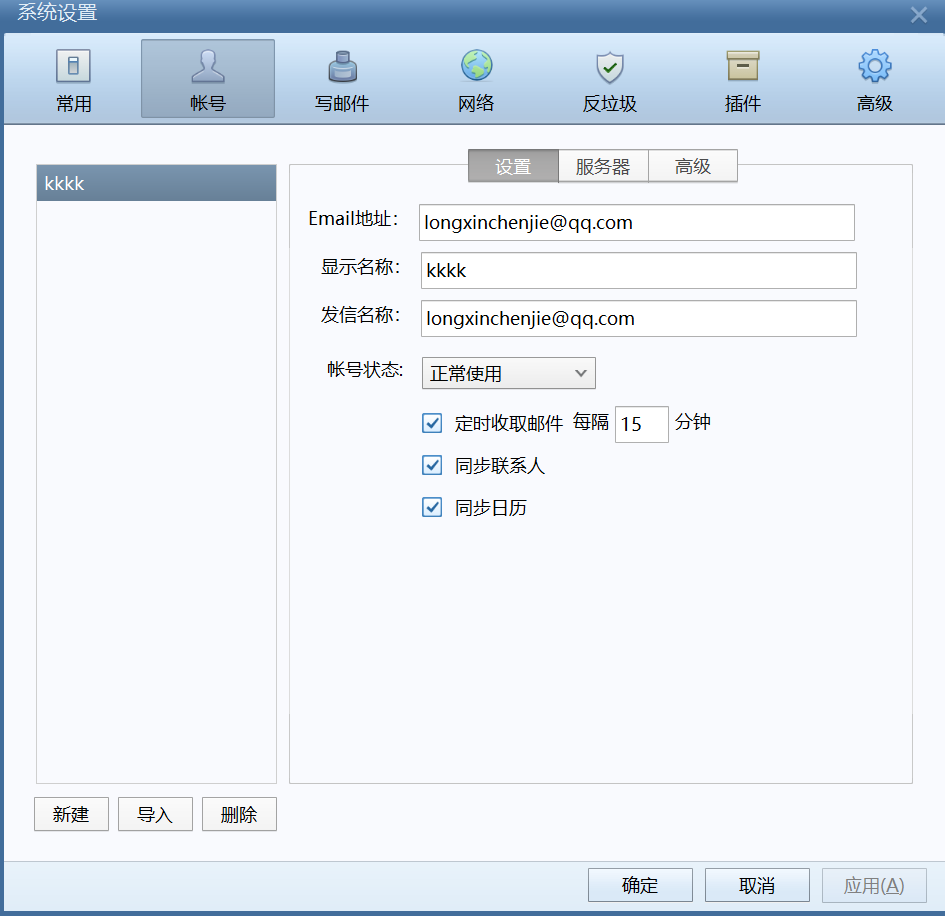Confirm with the 确定 button
945x916 pixels.
[640, 885]
